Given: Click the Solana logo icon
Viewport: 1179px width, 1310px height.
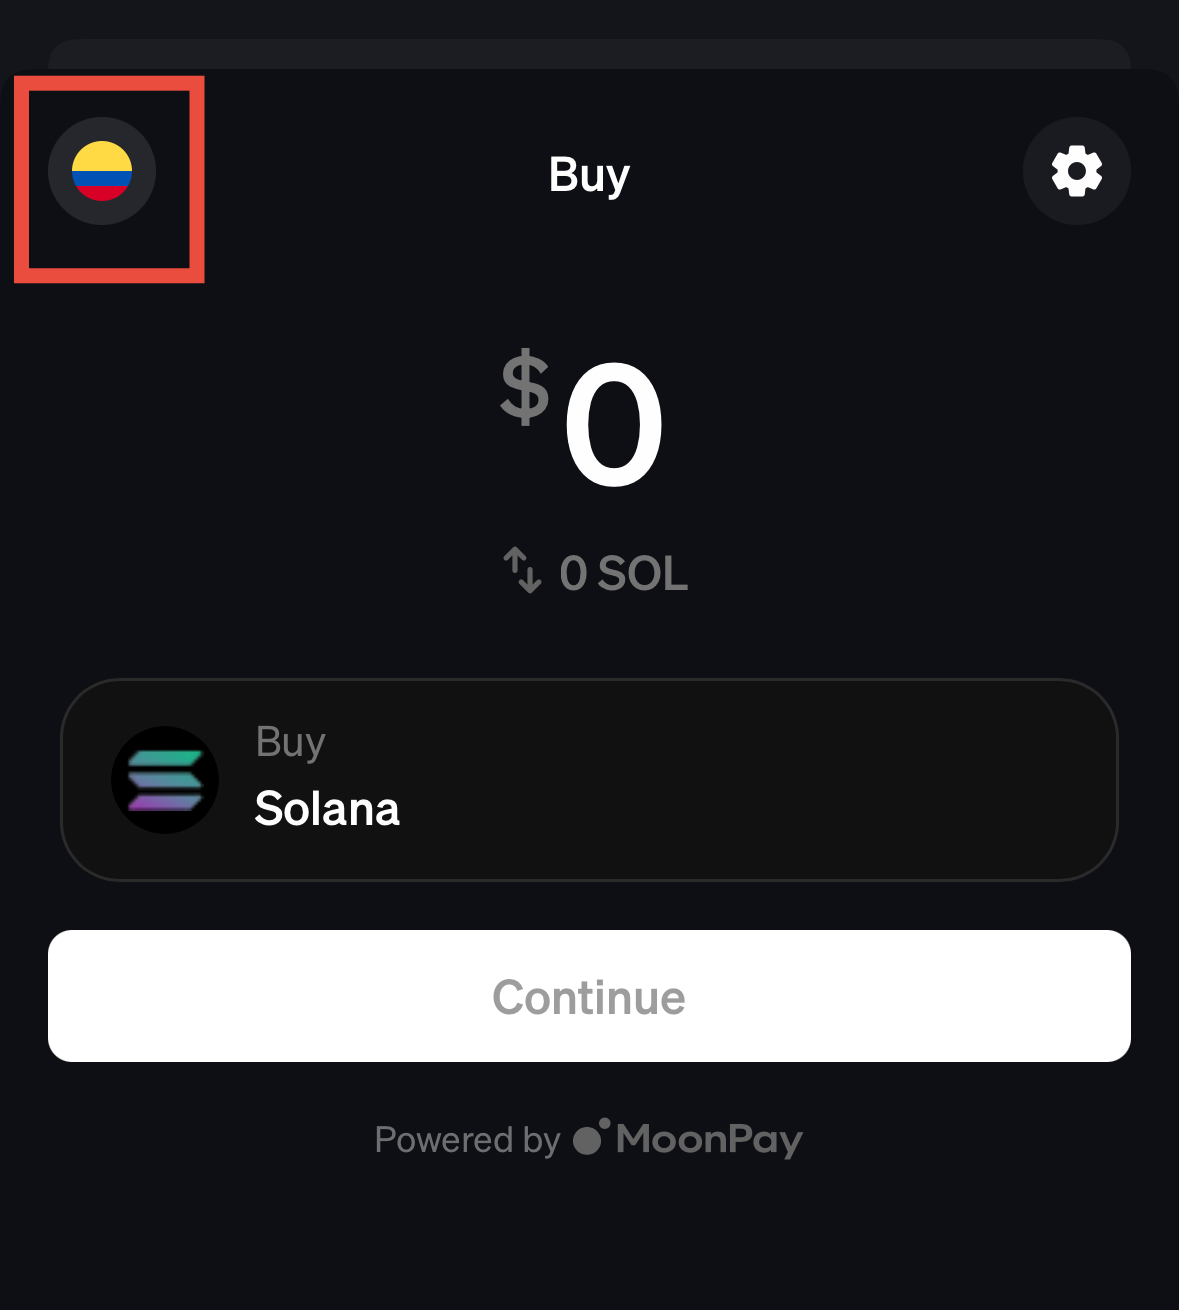Looking at the screenshot, I should 165,780.
